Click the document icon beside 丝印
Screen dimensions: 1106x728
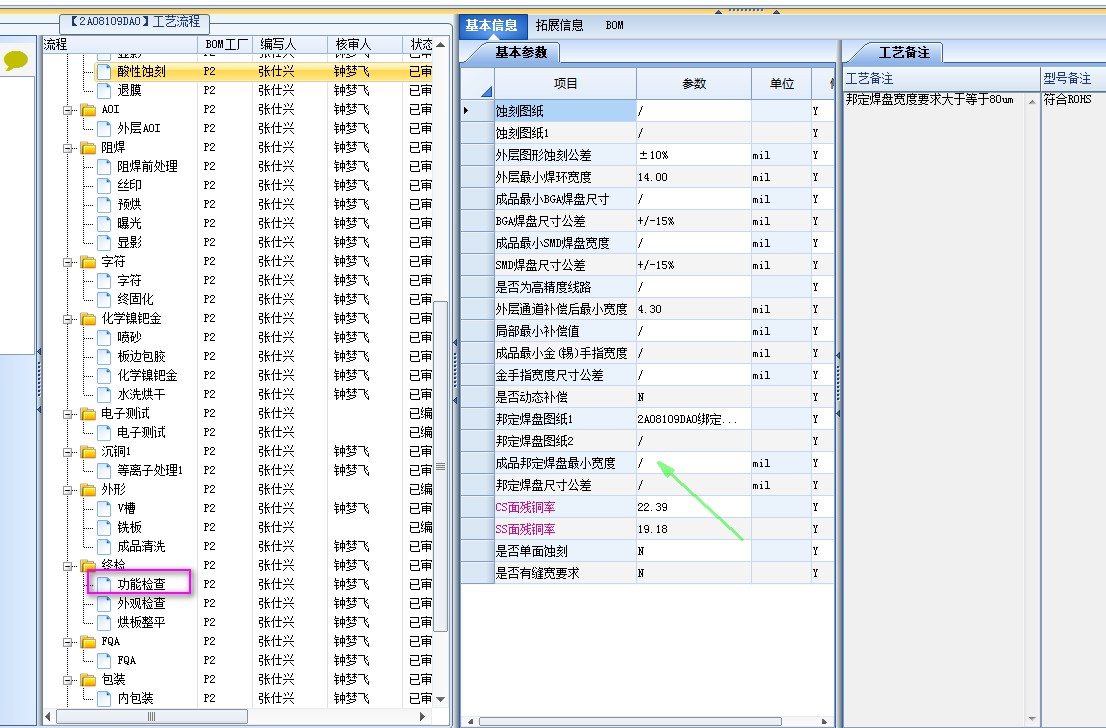[x=104, y=186]
